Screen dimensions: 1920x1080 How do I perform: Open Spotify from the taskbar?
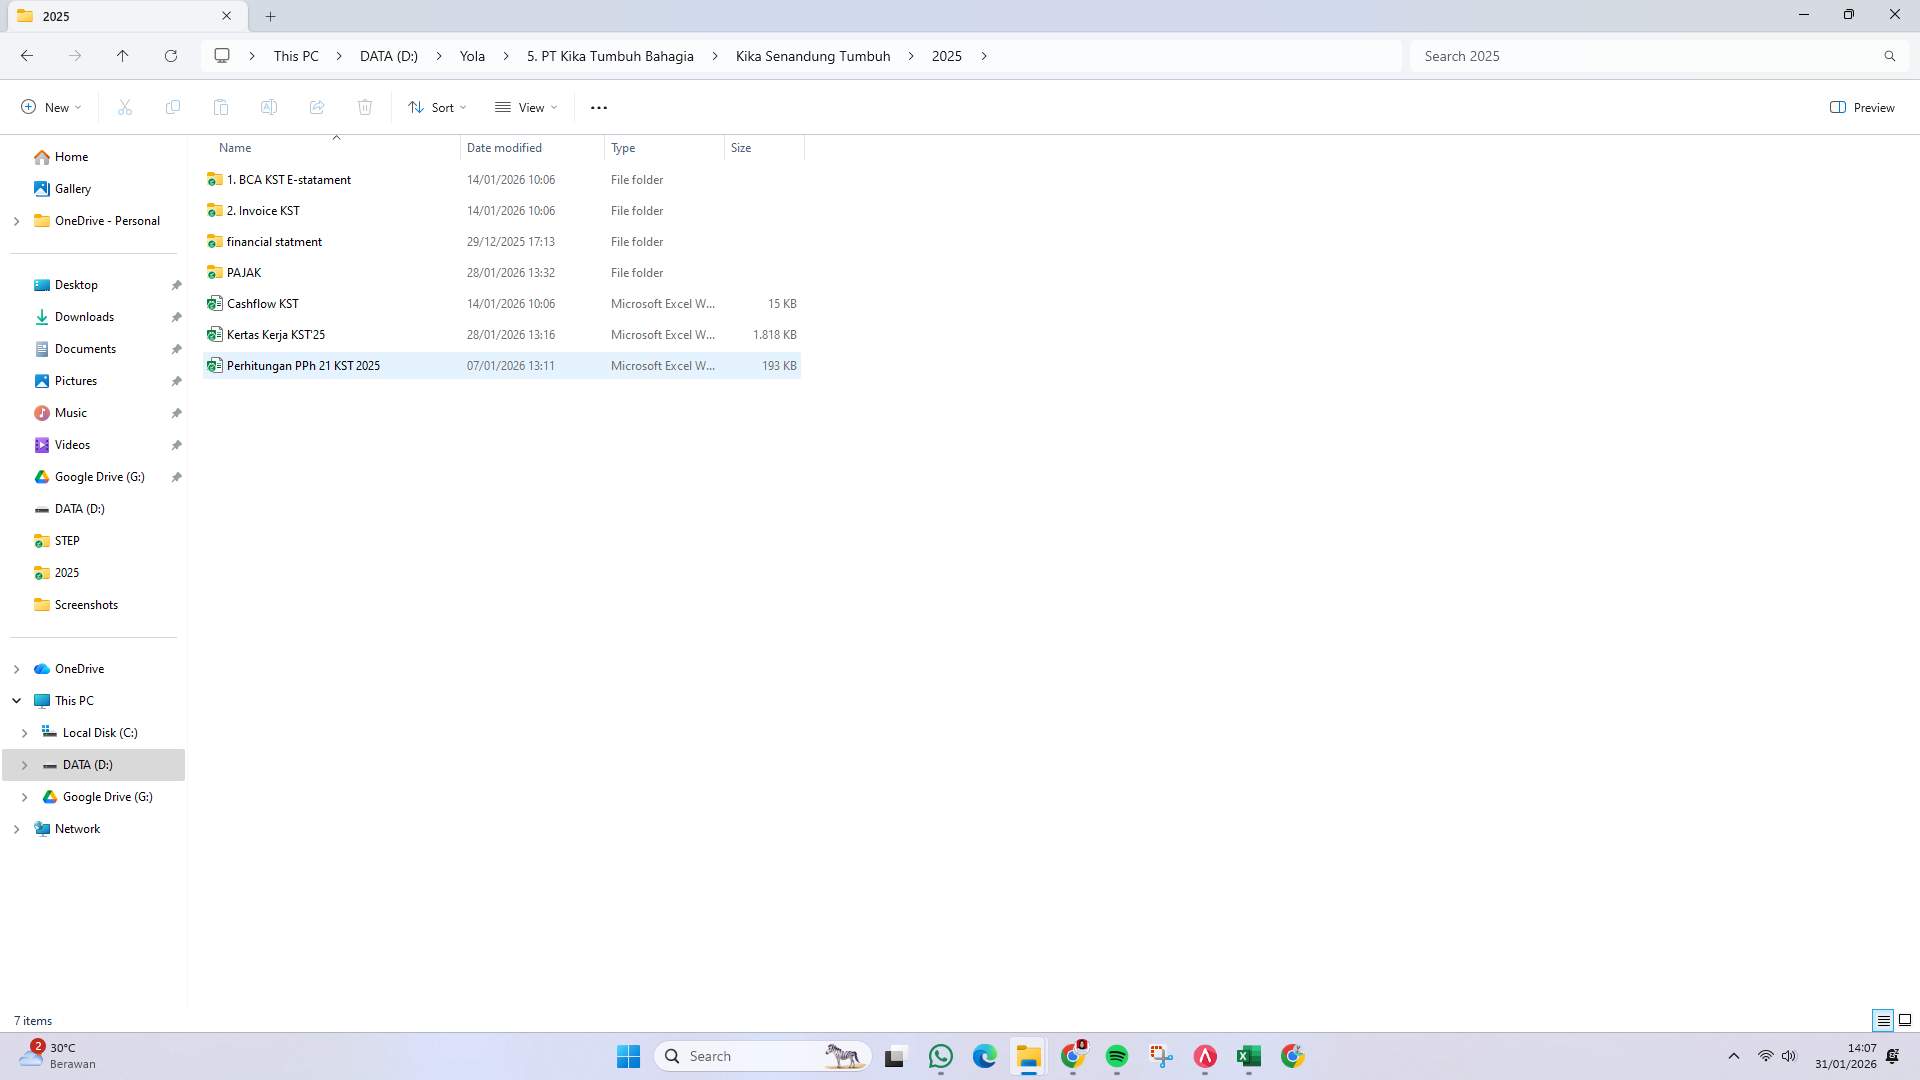[x=1116, y=1056]
